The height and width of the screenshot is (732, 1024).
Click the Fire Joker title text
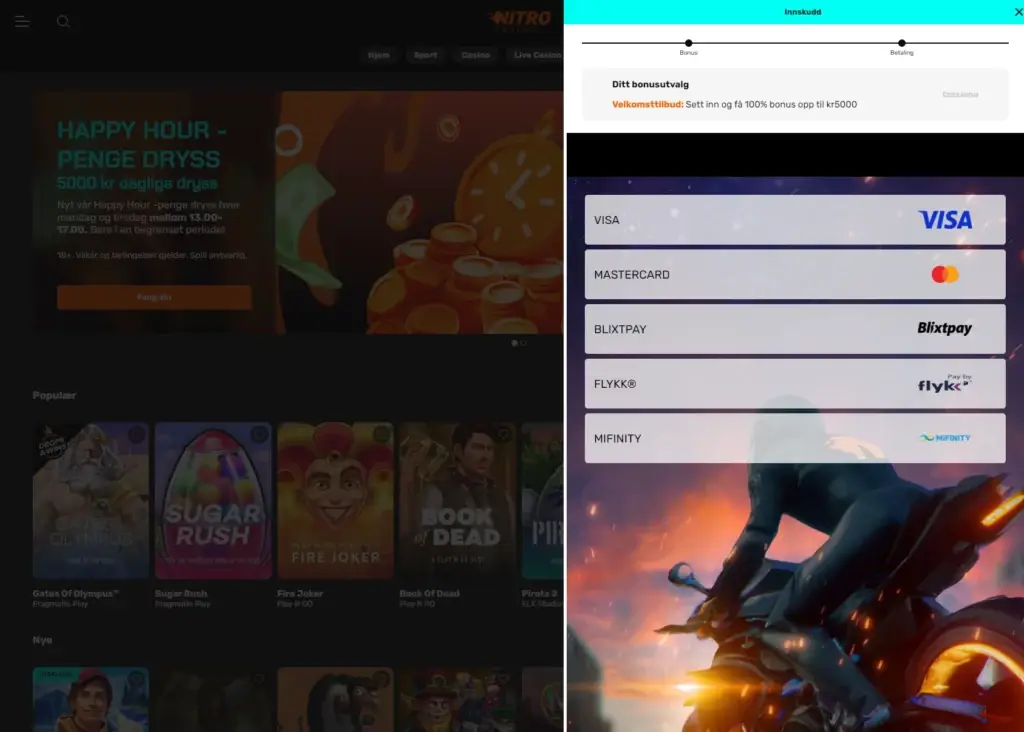point(300,594)
